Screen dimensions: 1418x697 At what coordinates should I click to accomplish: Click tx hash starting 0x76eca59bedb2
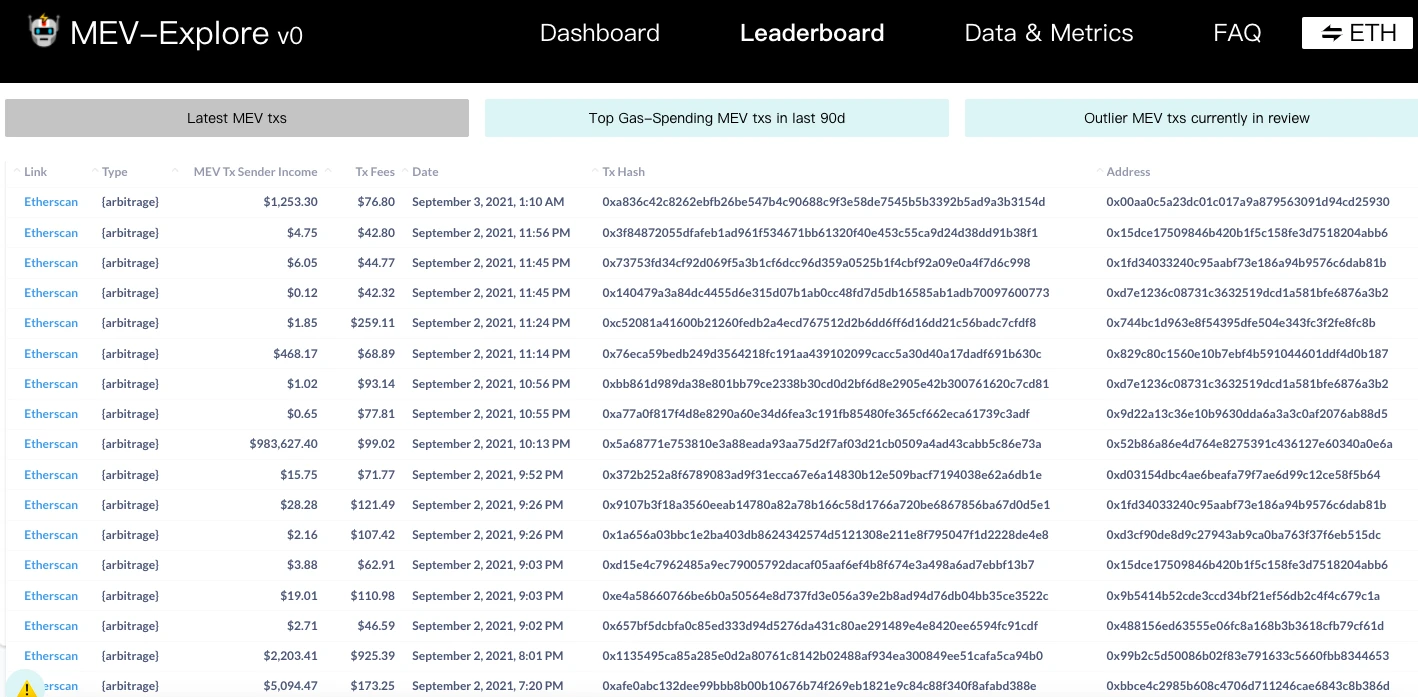pos(822,354)
